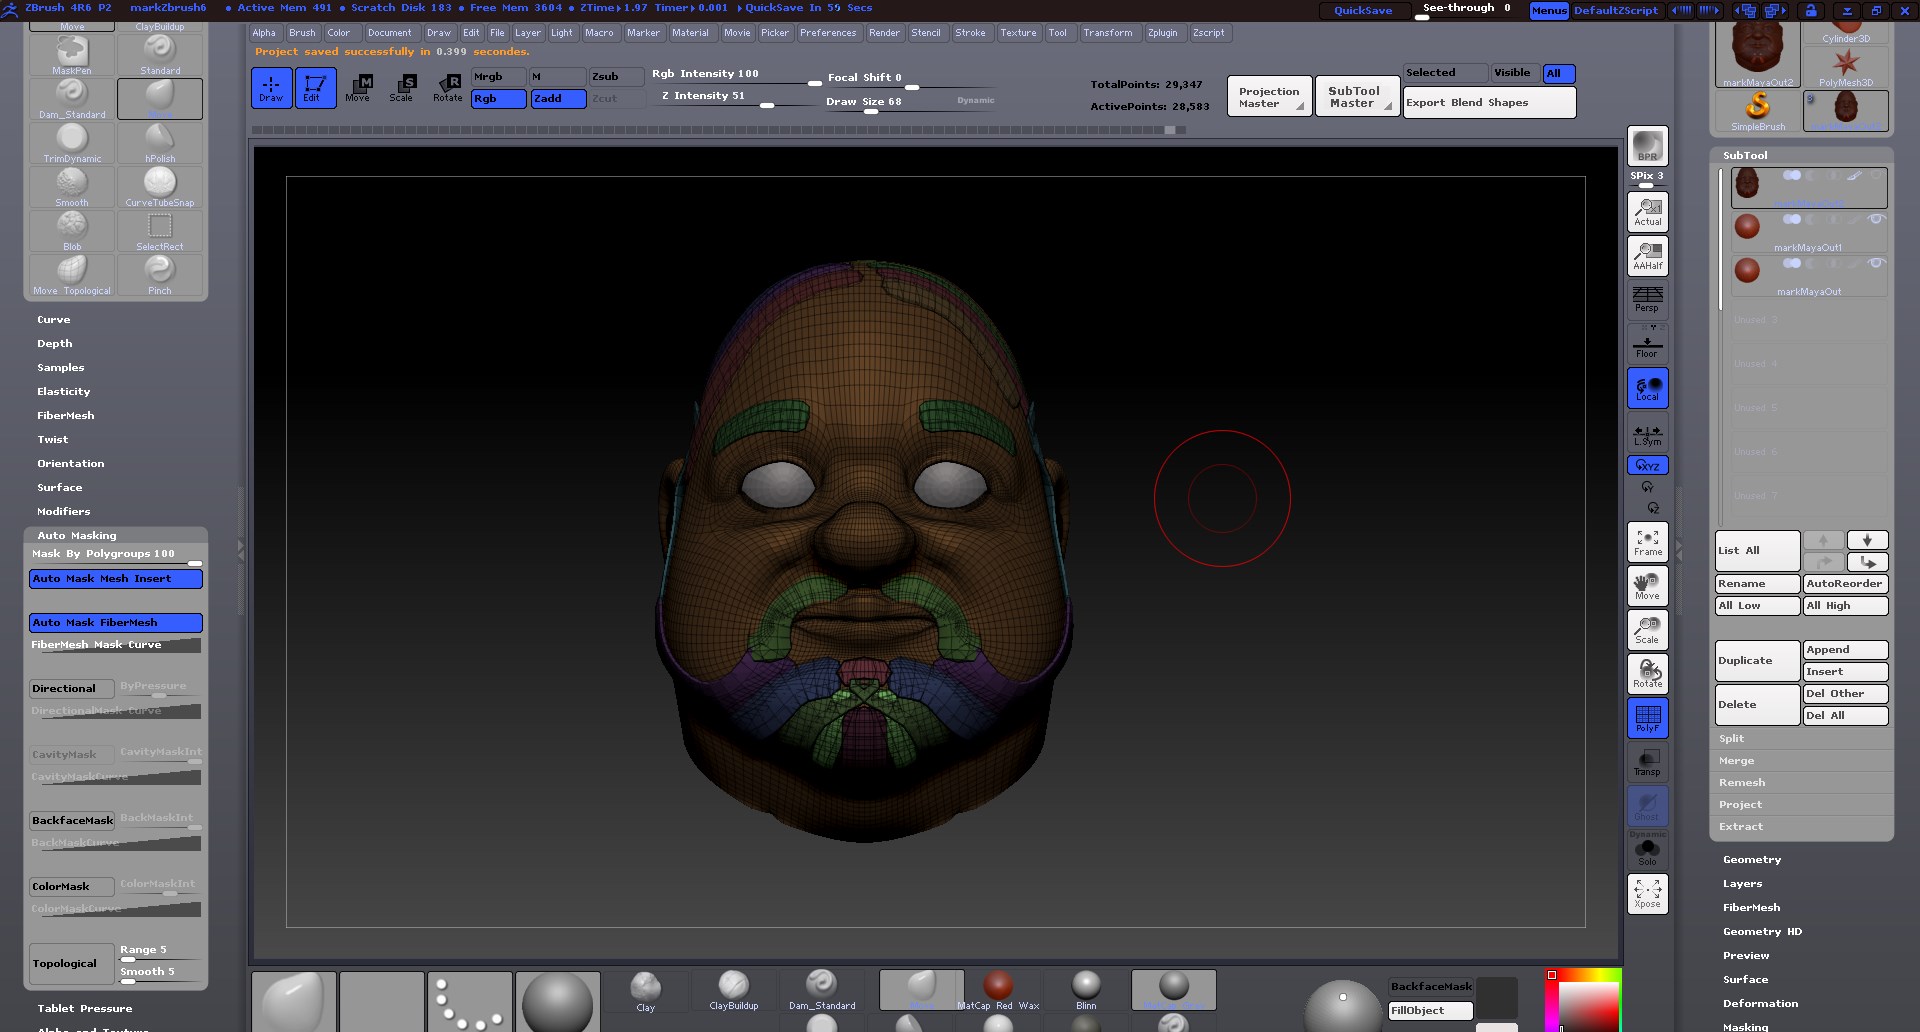
Task: Open the SubTool Master plugin menu
Action: pos(1355,96)
